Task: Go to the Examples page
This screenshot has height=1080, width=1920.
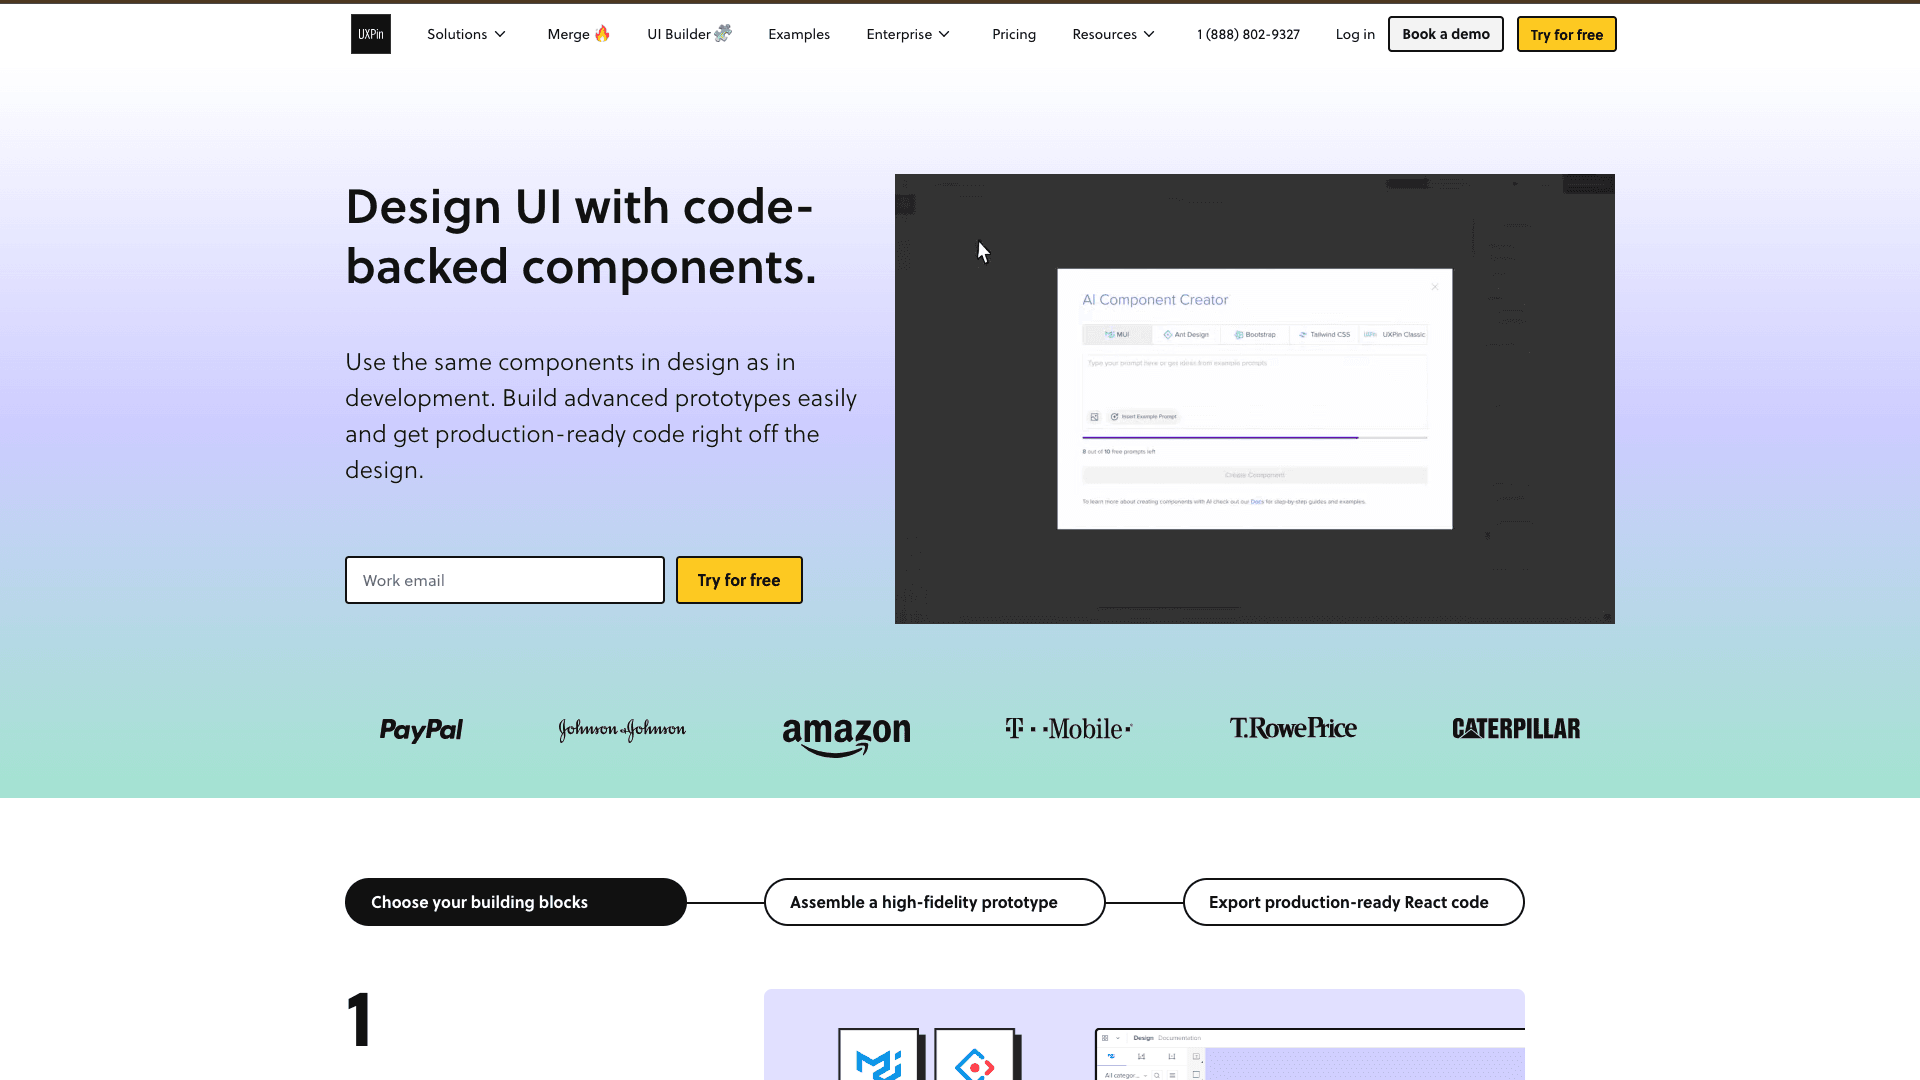Action: tap(799, 34)
